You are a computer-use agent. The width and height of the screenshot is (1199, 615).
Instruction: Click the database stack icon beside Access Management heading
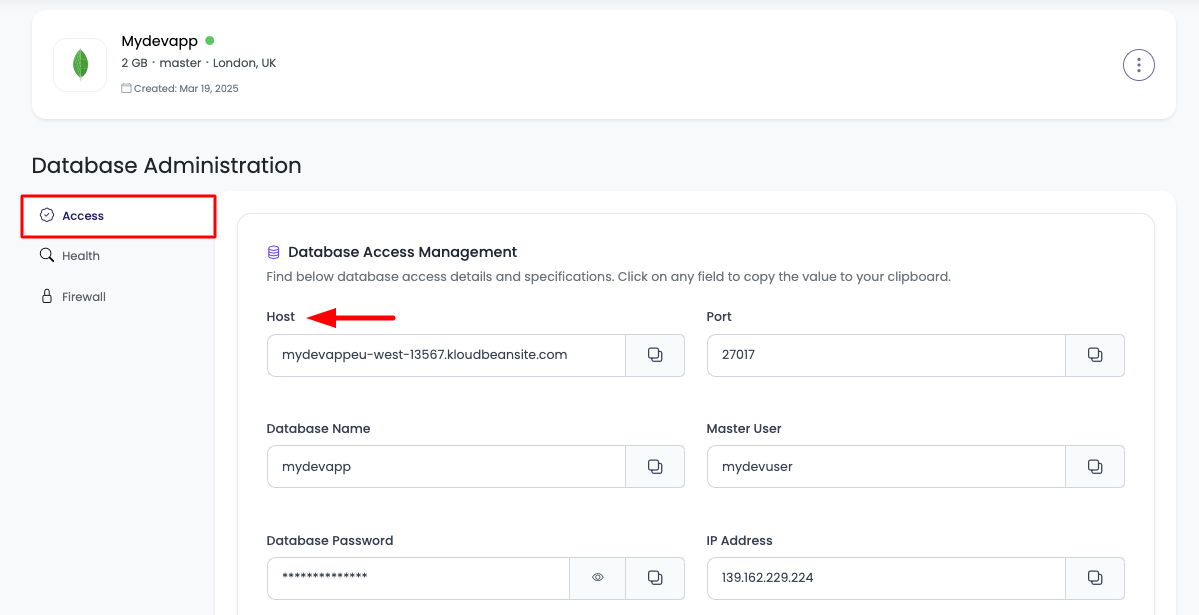click(272, 251)
